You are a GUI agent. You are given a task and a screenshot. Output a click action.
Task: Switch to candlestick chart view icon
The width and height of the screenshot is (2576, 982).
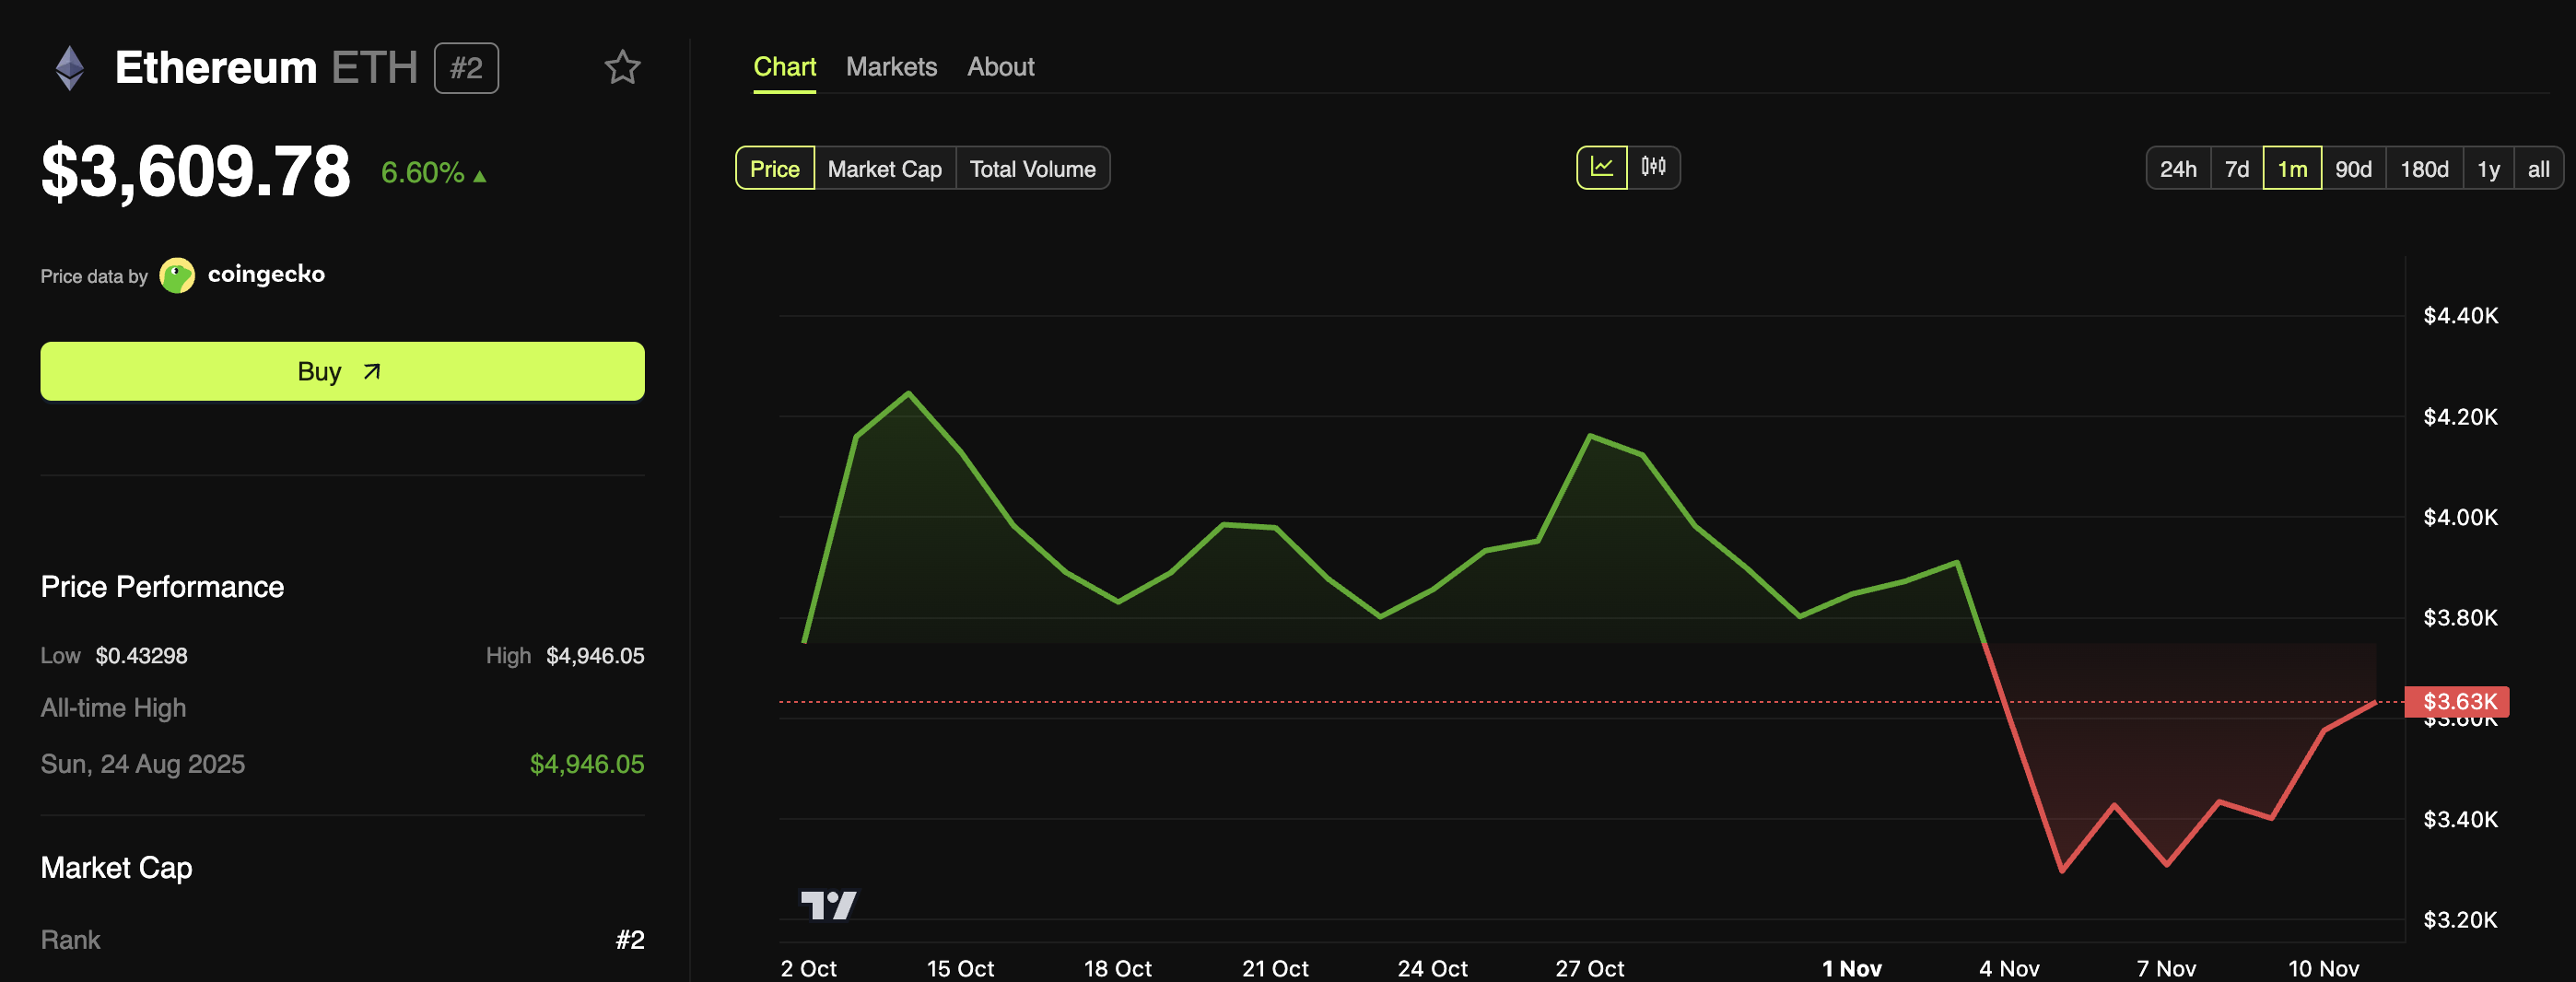(1653, 168)
